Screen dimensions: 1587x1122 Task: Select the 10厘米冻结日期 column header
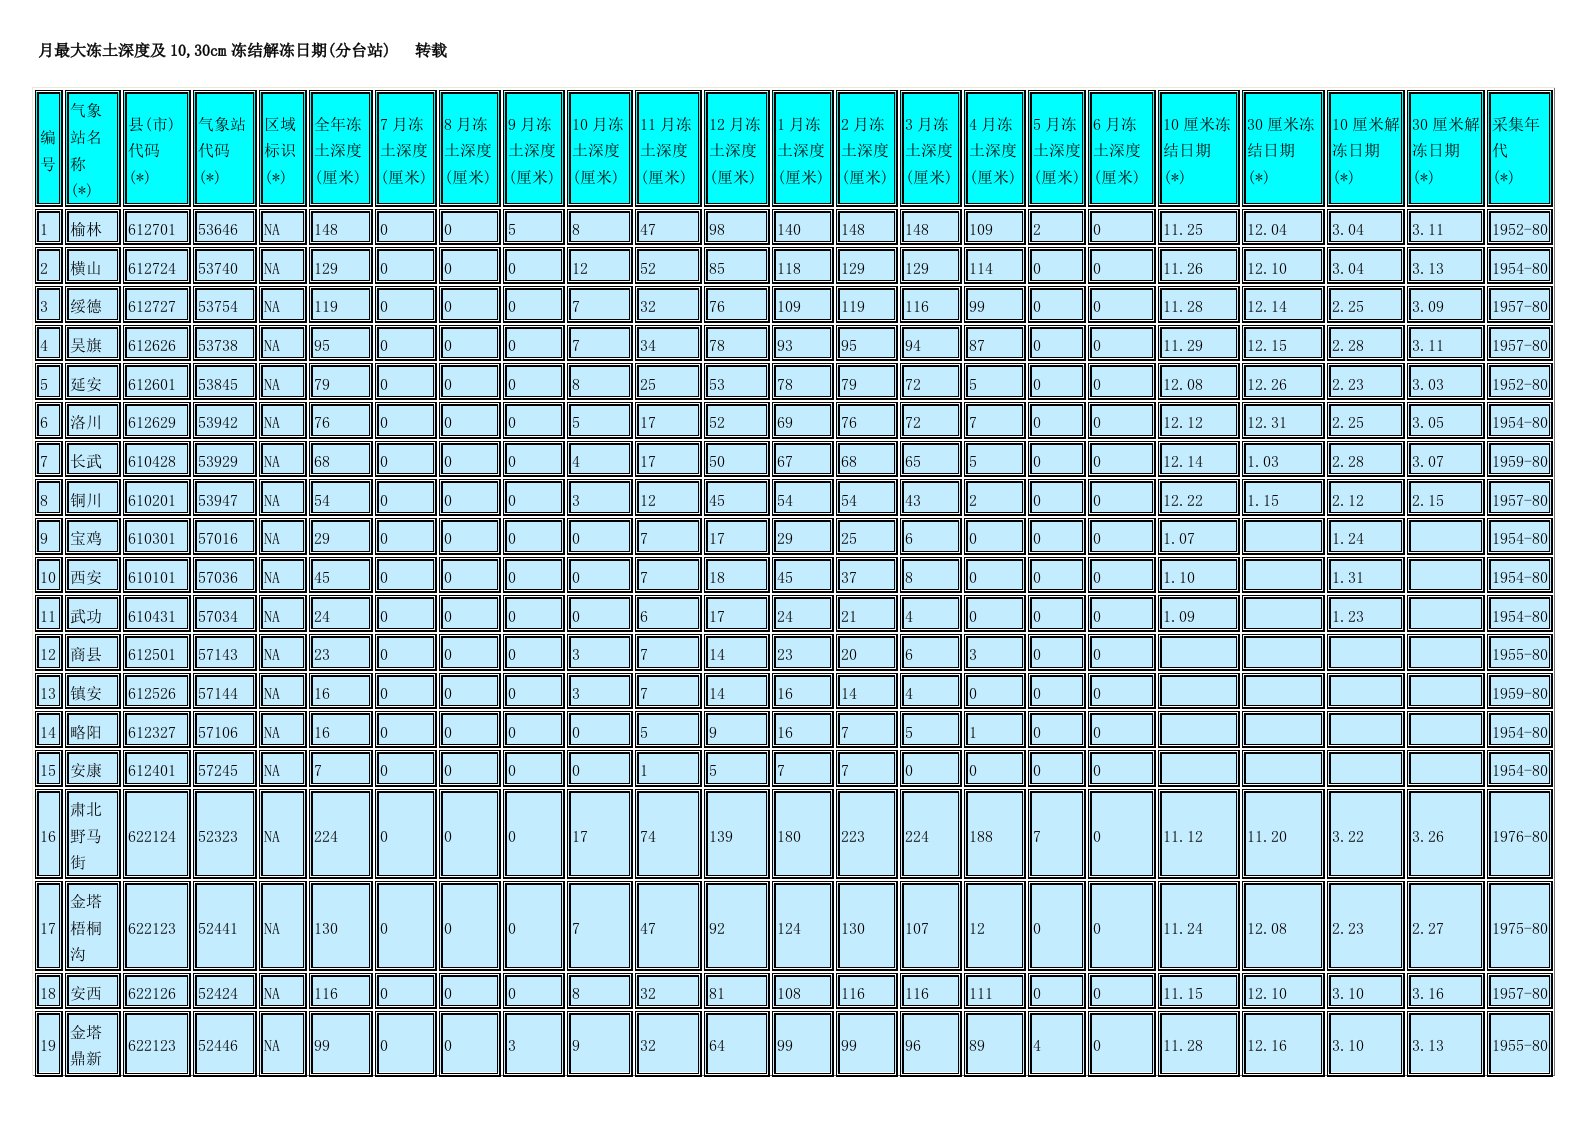pyautogui.click(x=1199, y=150)
